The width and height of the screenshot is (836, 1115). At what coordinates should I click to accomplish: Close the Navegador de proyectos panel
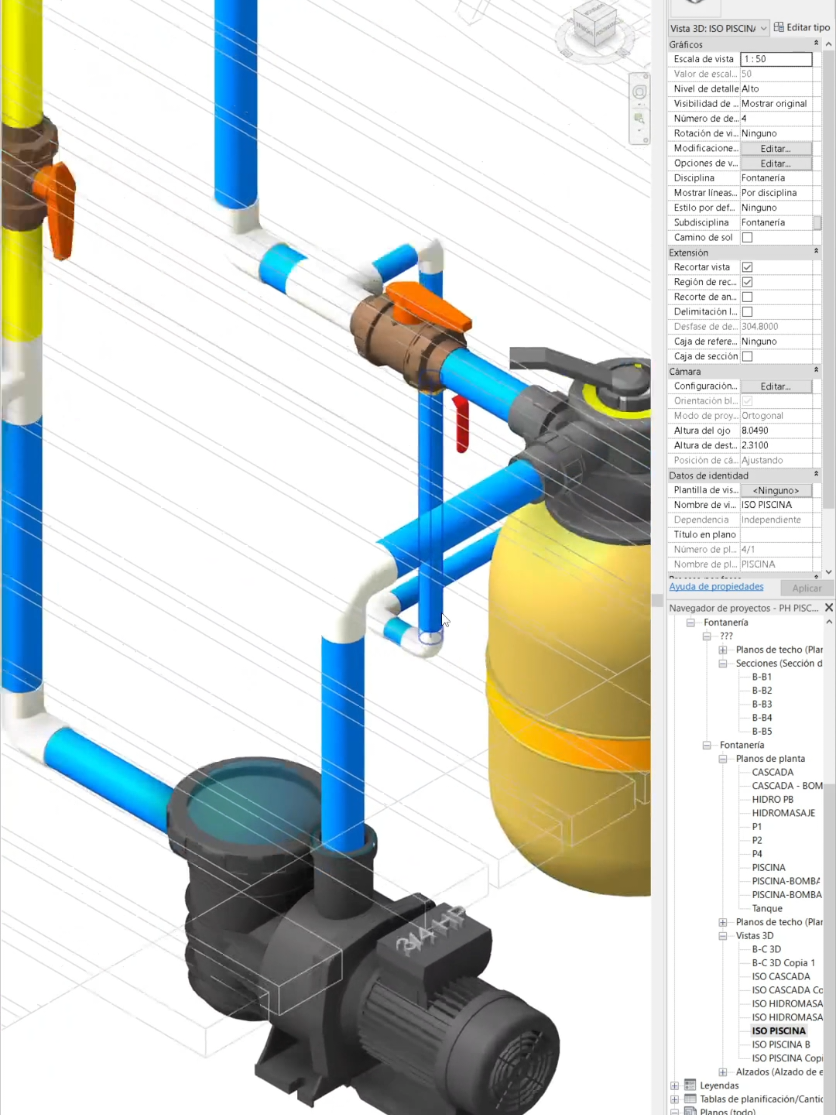(828, 608)
